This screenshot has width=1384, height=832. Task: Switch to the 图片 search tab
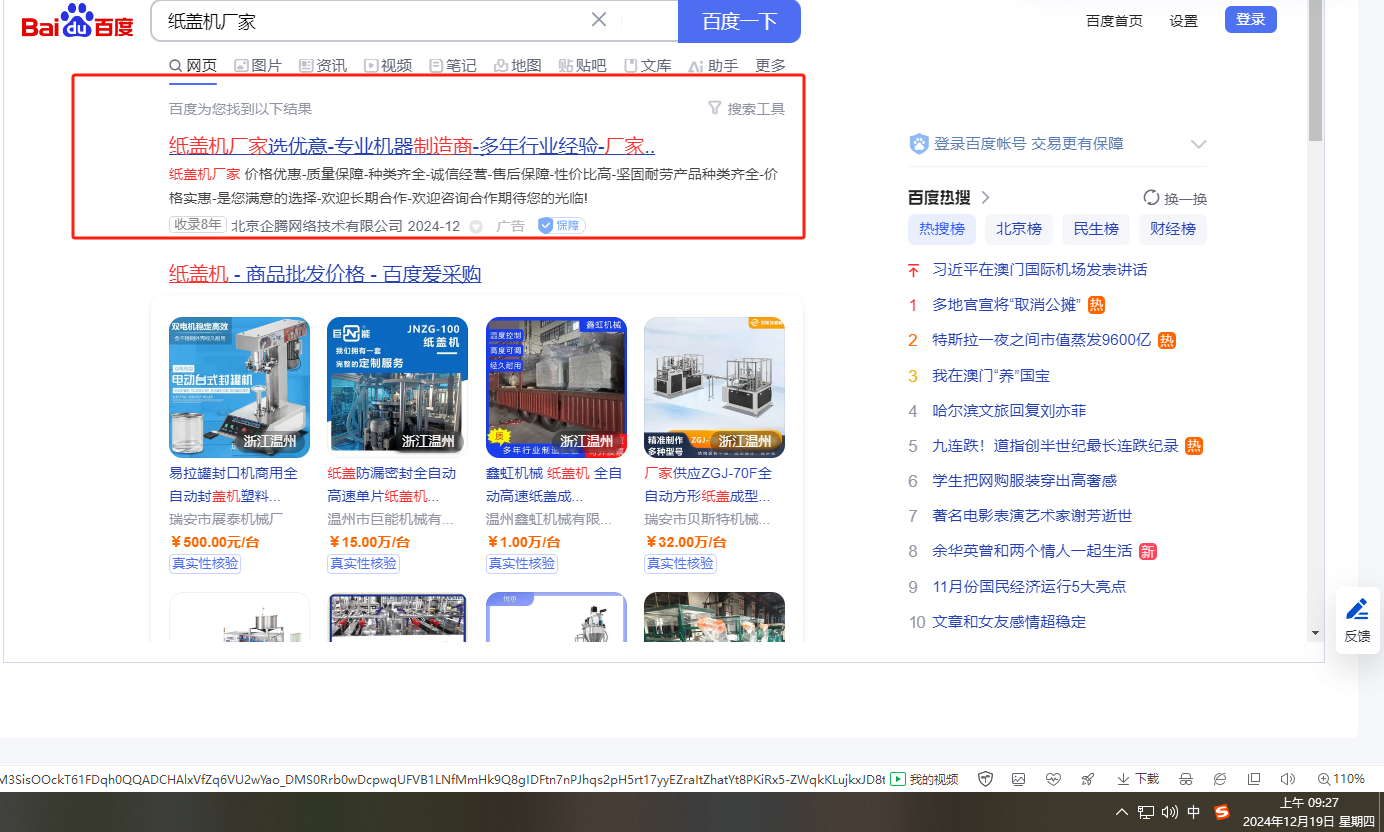(x=258, y=66)
